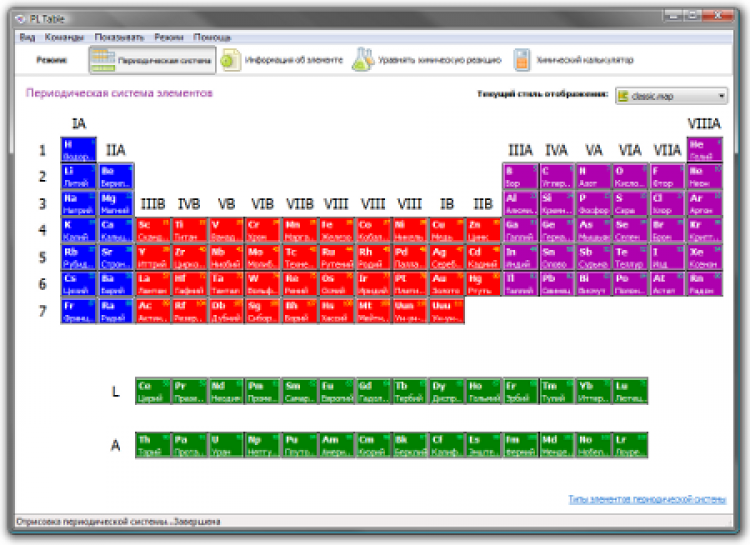
Task: Open the Вид menu
Action: [27, 37]
